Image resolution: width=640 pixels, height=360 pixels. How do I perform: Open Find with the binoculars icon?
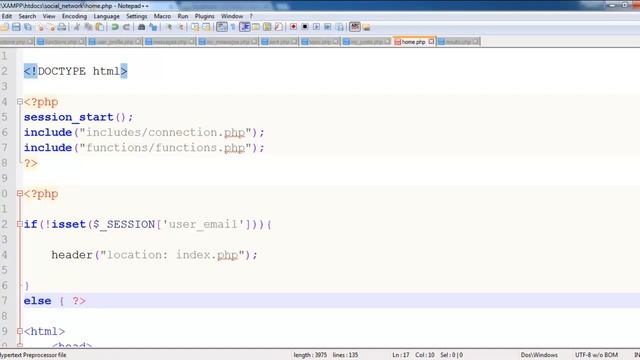click(x=141, y=27)
